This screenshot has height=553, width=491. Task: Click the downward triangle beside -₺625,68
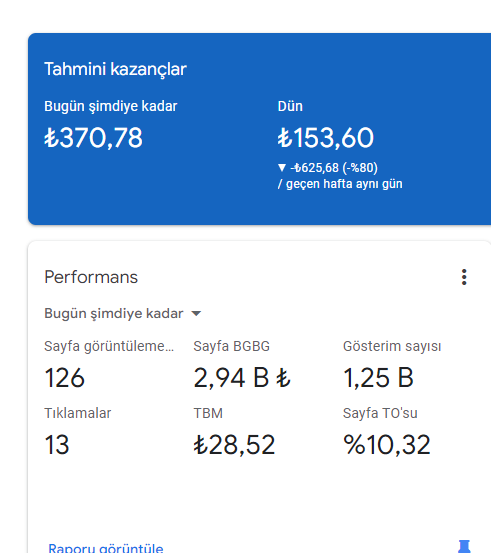pyautogui.click(x=282, y=168)
